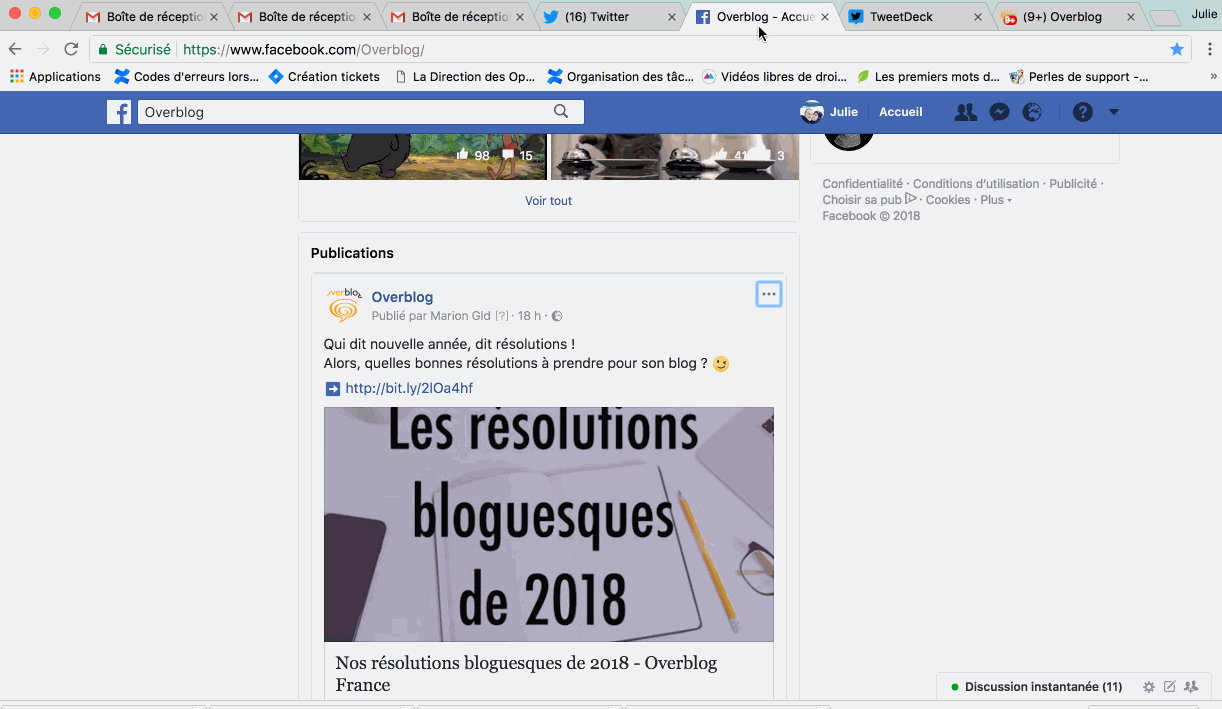This screenshot has height=709, width=1222.
Task: Expand the Plus footer dropdown
Action: [996, 200]
